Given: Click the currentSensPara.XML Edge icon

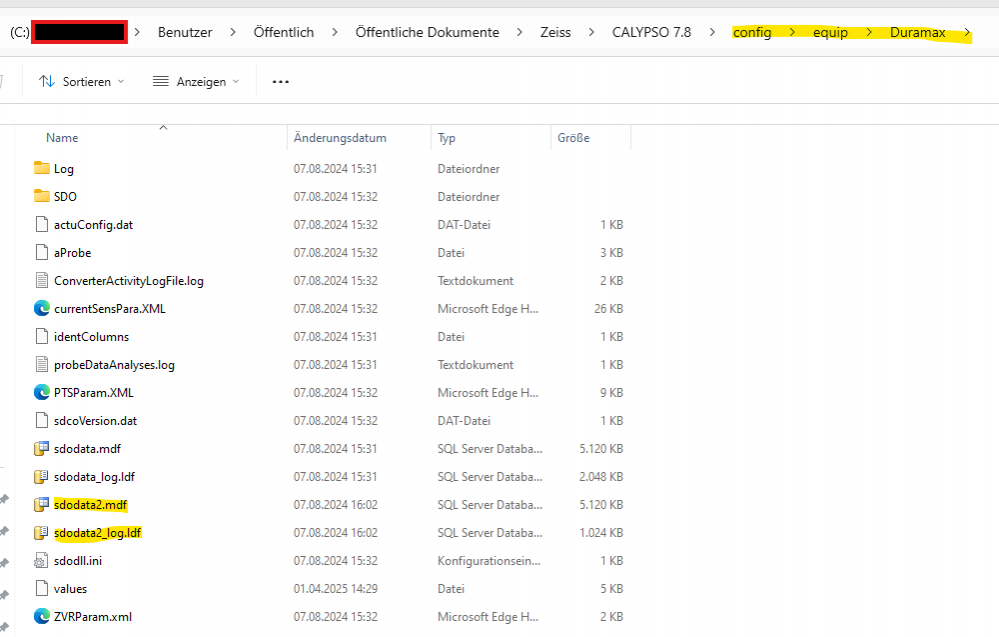Looking at the screenshot, I should tap(41, 308).
